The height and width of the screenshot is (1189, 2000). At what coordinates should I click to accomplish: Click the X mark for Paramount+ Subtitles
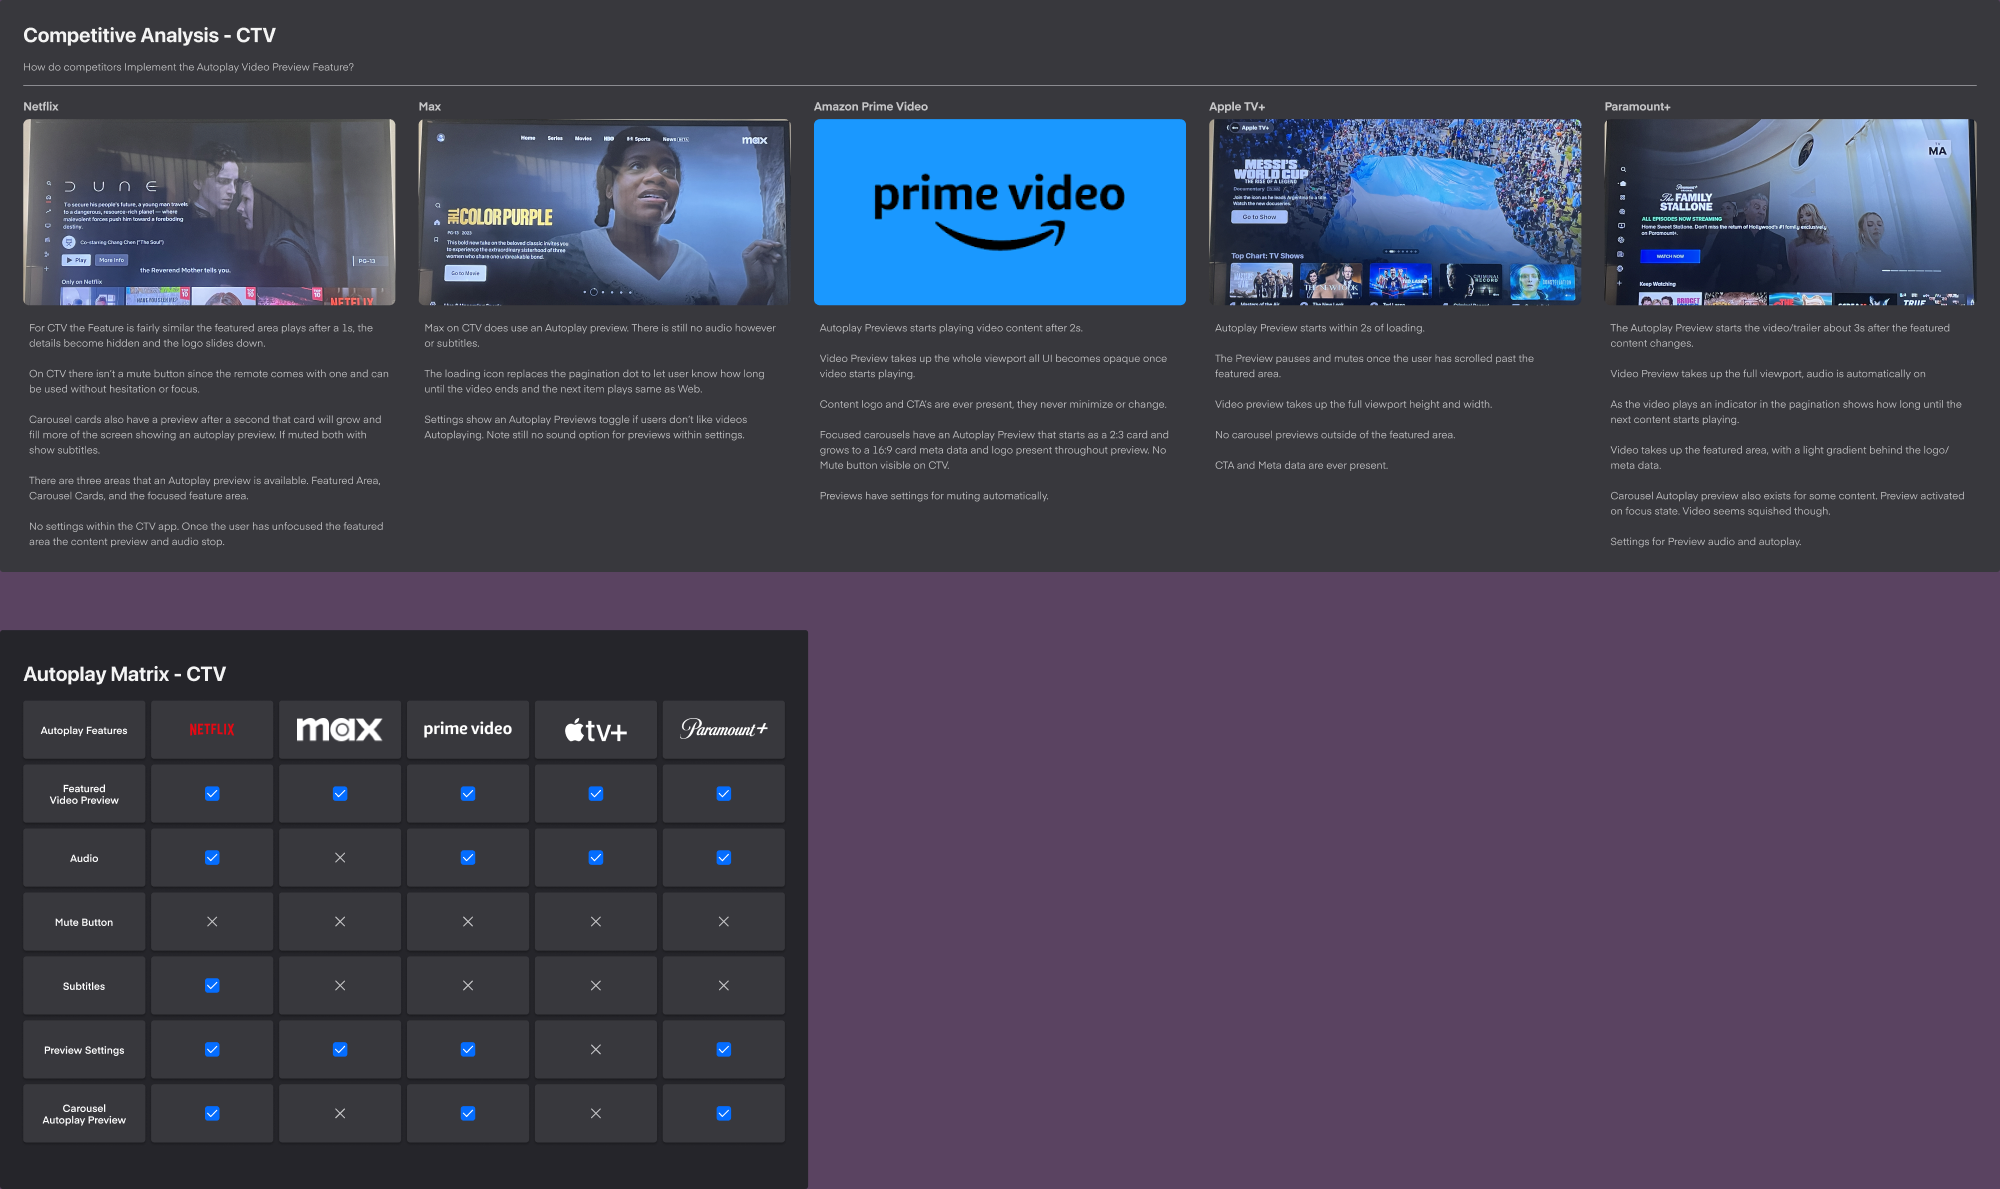(x=724, y=986)
